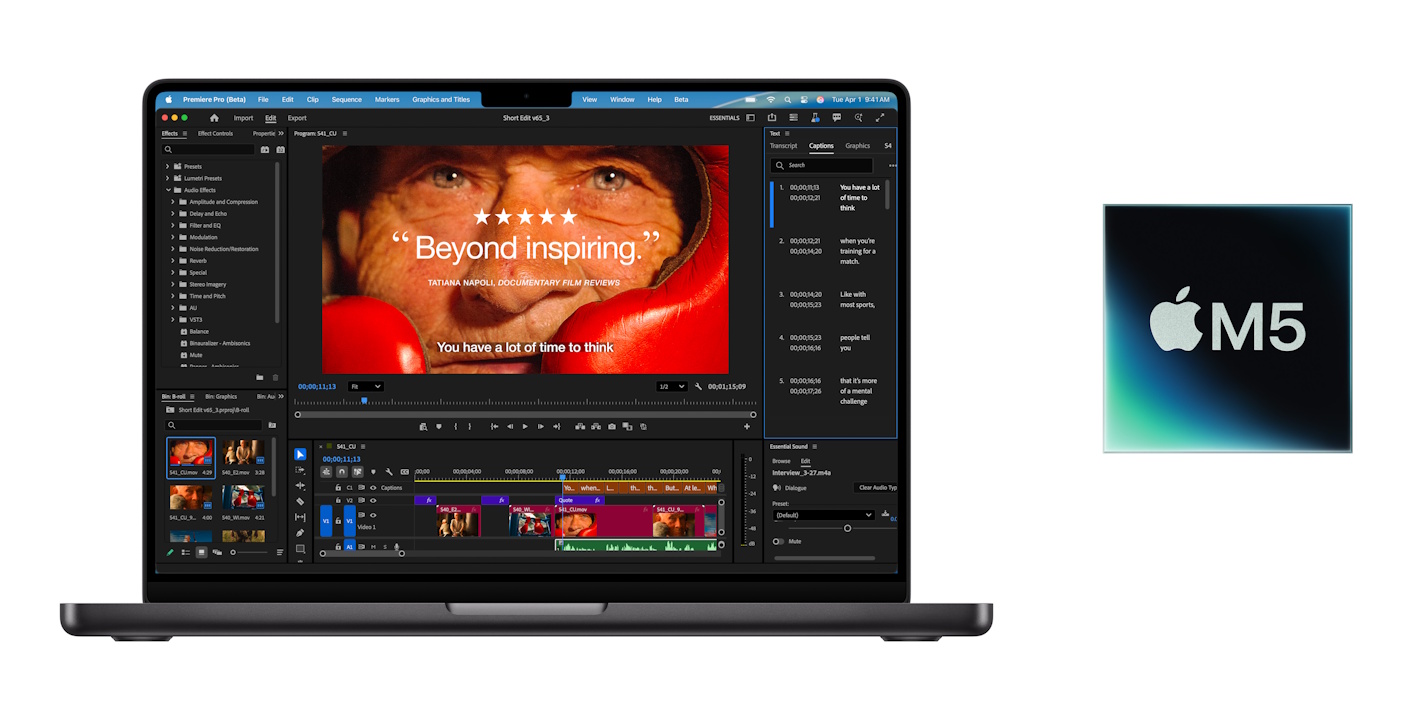Select the Razor tool in the toolbar
1414x720 pixels.
tap(300, 501)
